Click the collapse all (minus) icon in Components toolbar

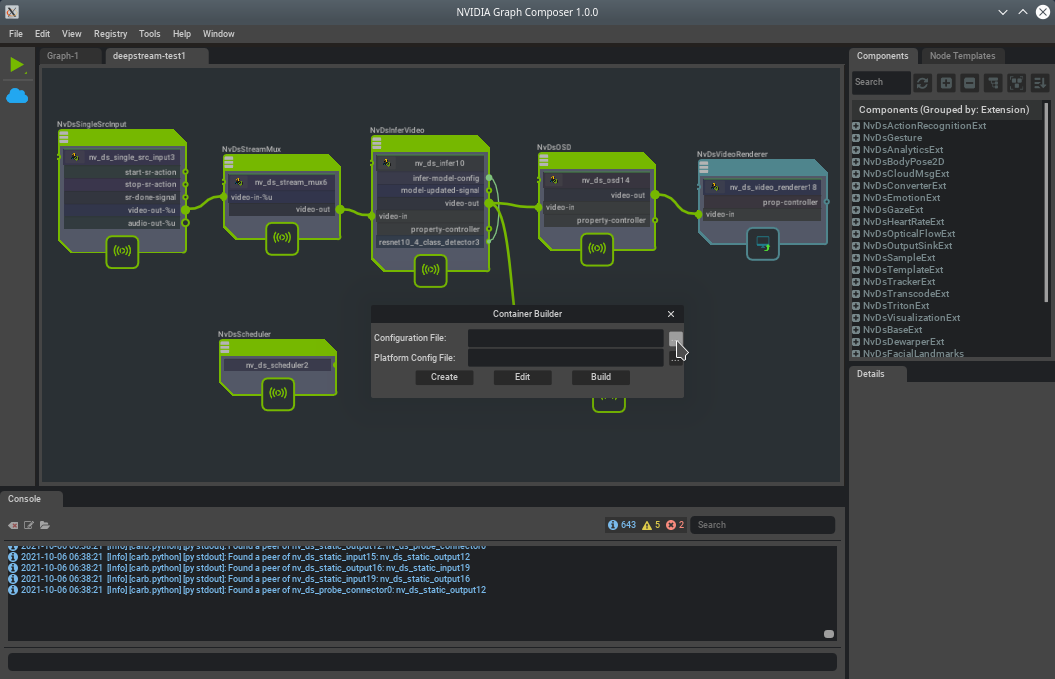969,82
